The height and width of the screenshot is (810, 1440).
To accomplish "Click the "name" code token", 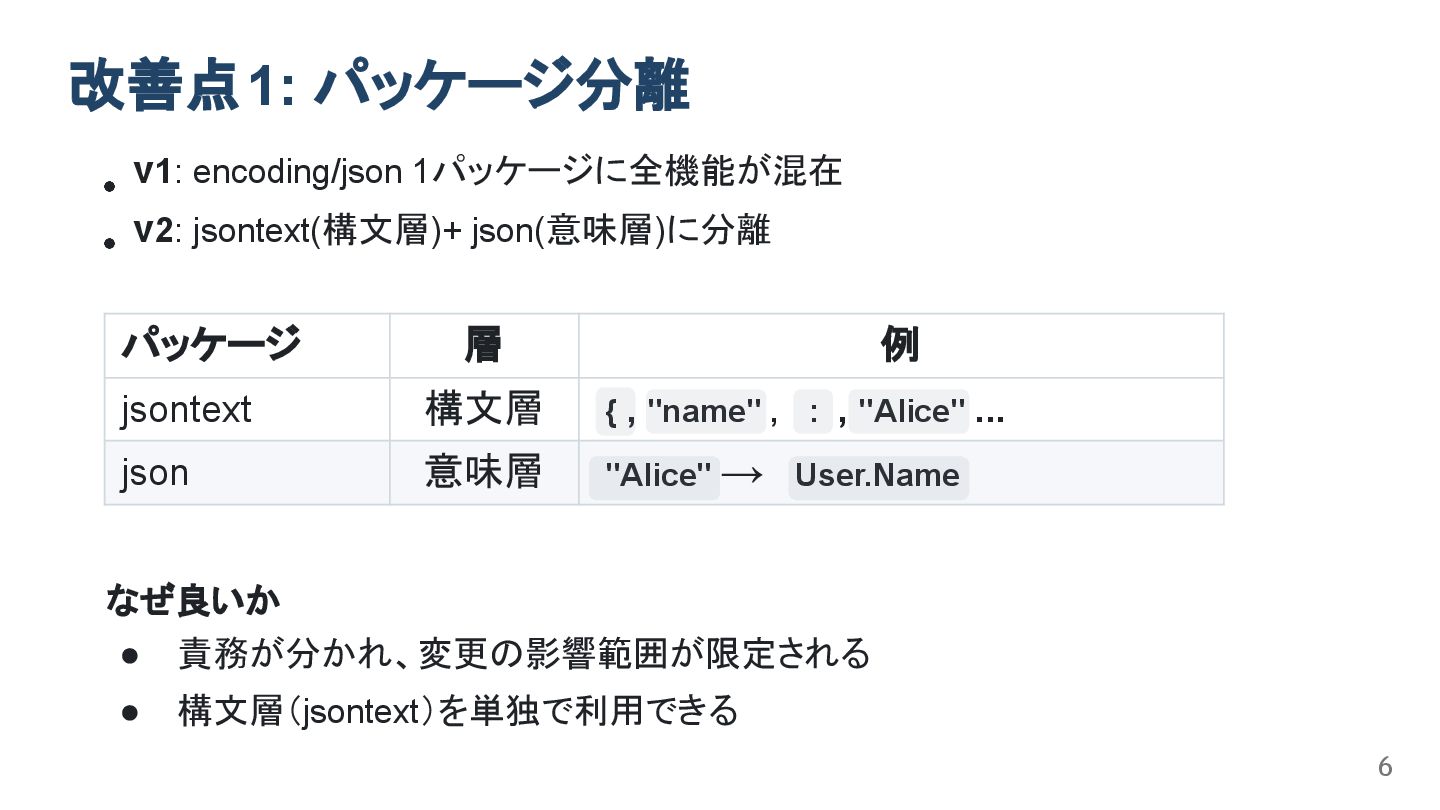I will 705,412.
